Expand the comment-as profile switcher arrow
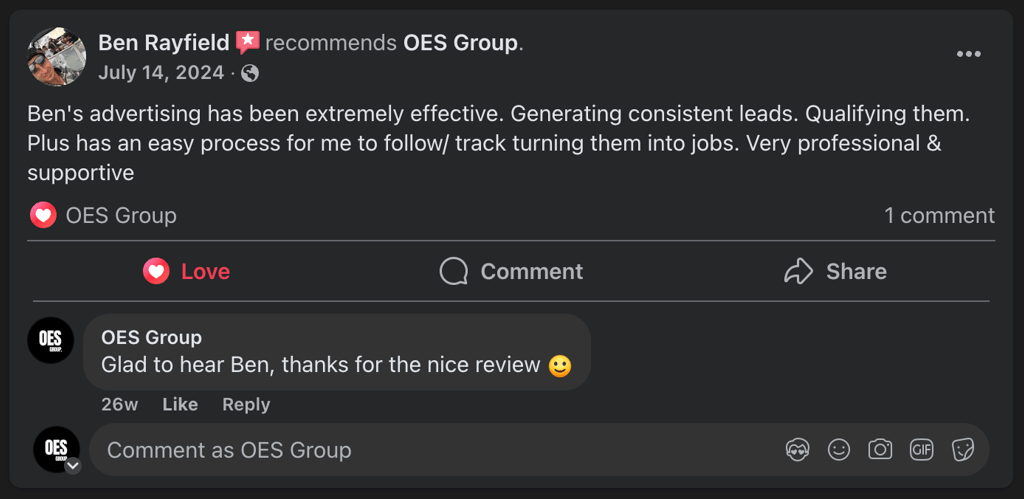Viewport: 1024px width, 499px height. [x=72, y=465]
